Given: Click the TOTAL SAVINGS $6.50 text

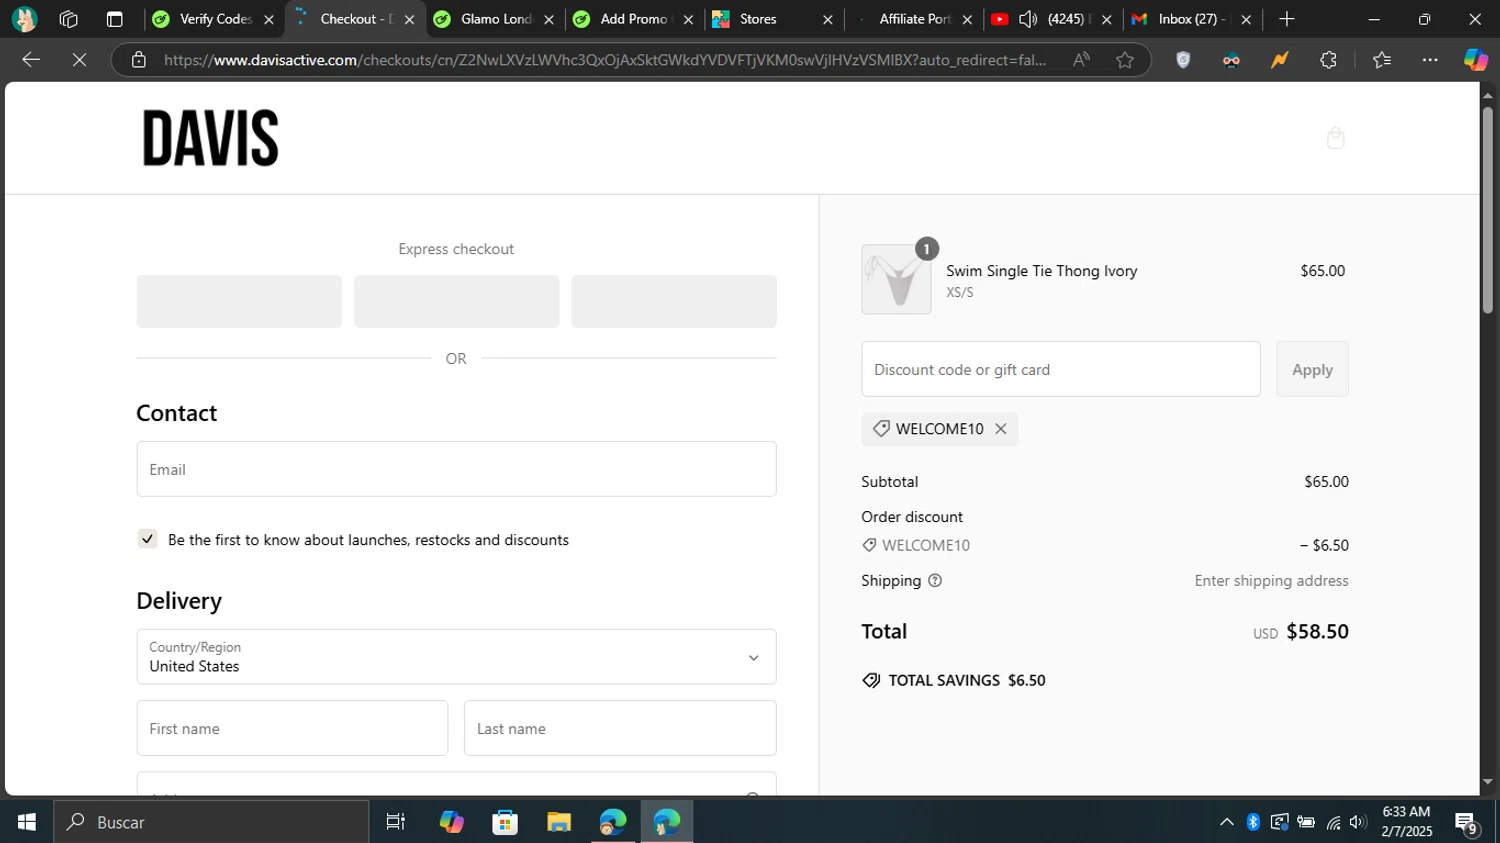Looking at the screenshot, I should click(x=967, y=680).
